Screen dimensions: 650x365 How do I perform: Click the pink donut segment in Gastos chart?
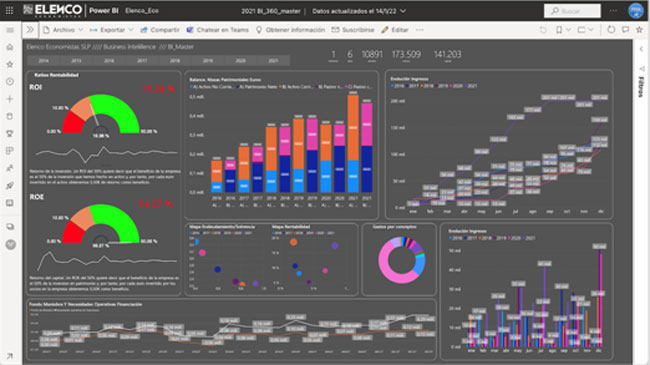point(390,271)
